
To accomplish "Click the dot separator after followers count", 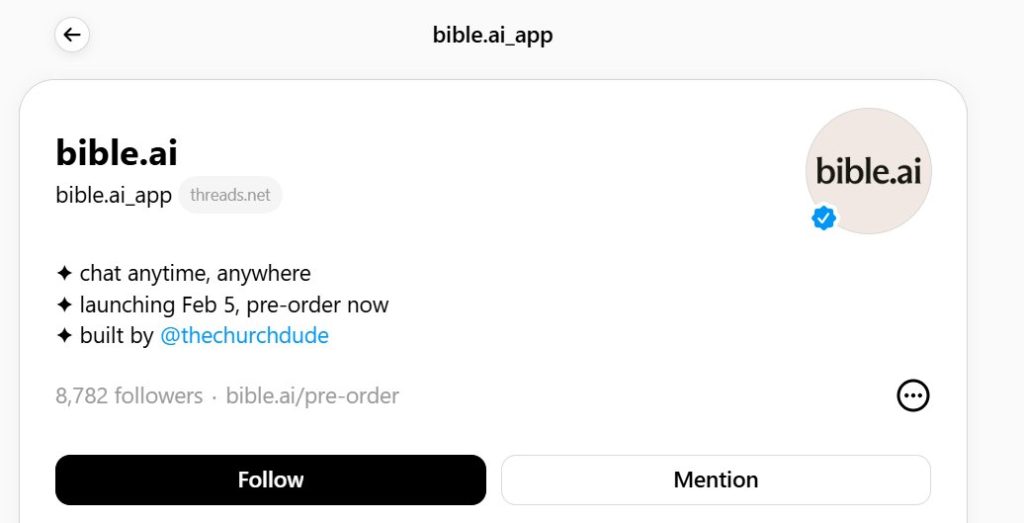I will 214,396.
